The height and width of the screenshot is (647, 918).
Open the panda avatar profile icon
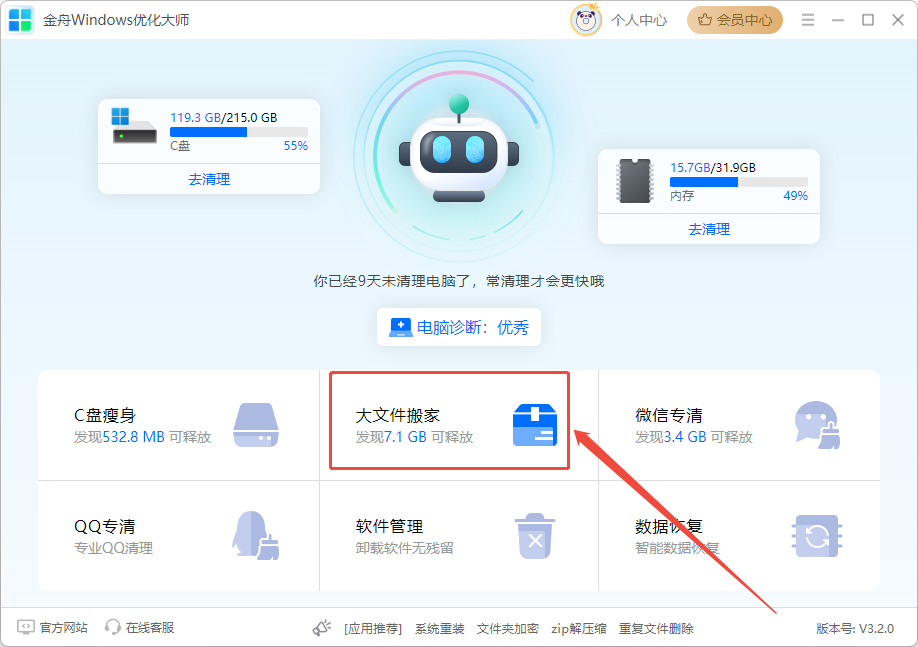[585, 20]
